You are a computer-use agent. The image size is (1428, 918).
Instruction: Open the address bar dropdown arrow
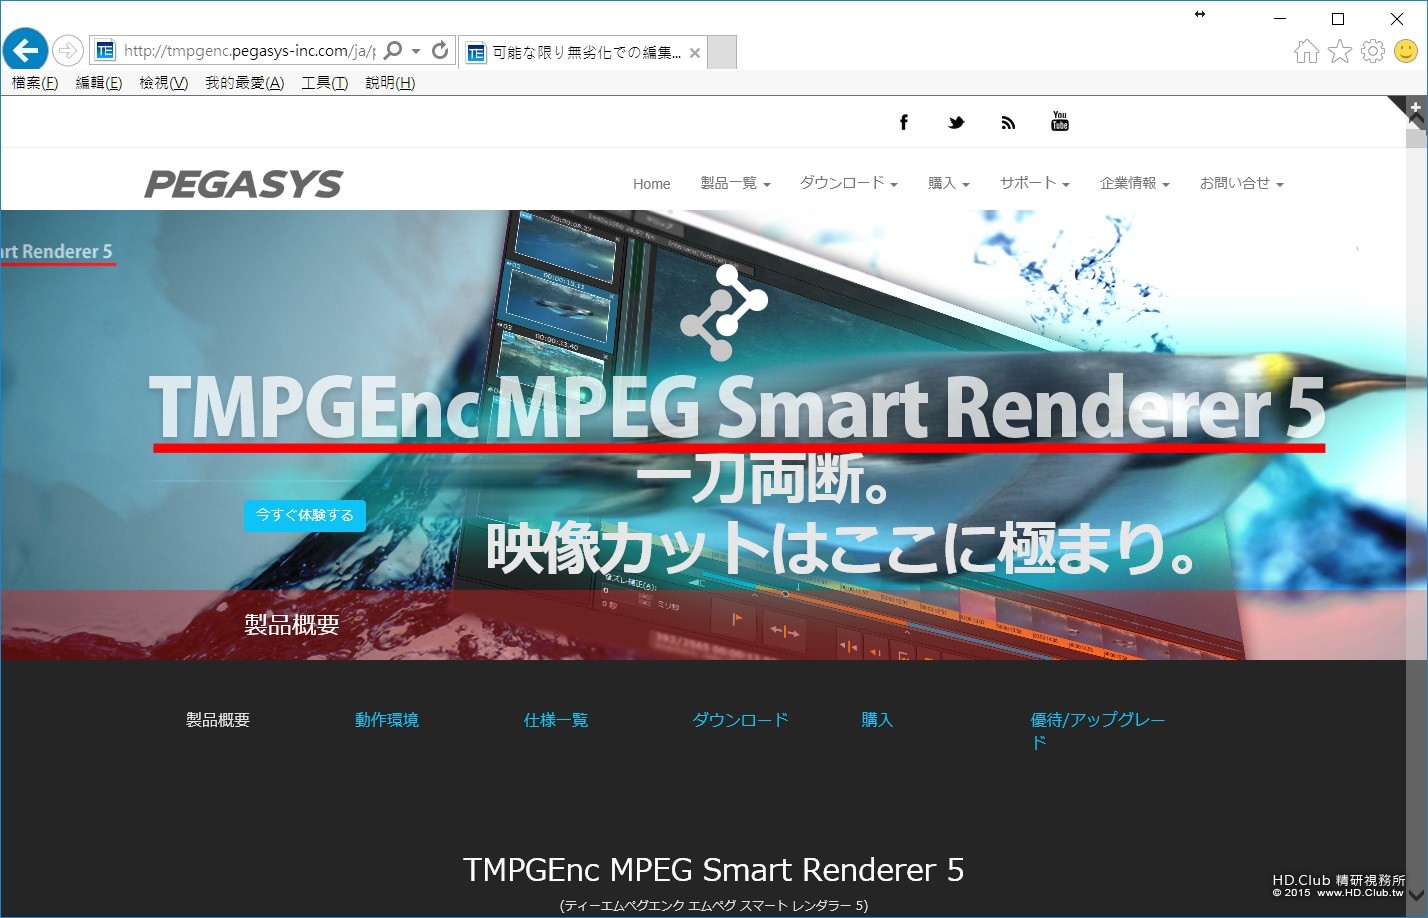[x=416, y=51]
